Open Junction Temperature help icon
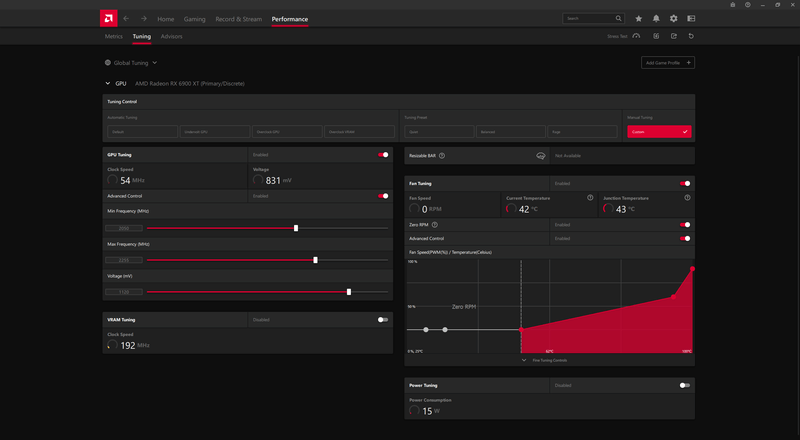This screenshot has height=440, width=800. click(687, 198)
